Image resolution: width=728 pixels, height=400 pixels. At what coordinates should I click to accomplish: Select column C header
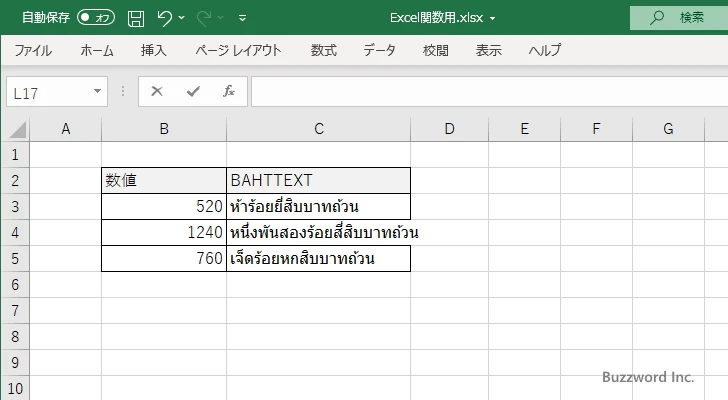[x=318, y=128]
